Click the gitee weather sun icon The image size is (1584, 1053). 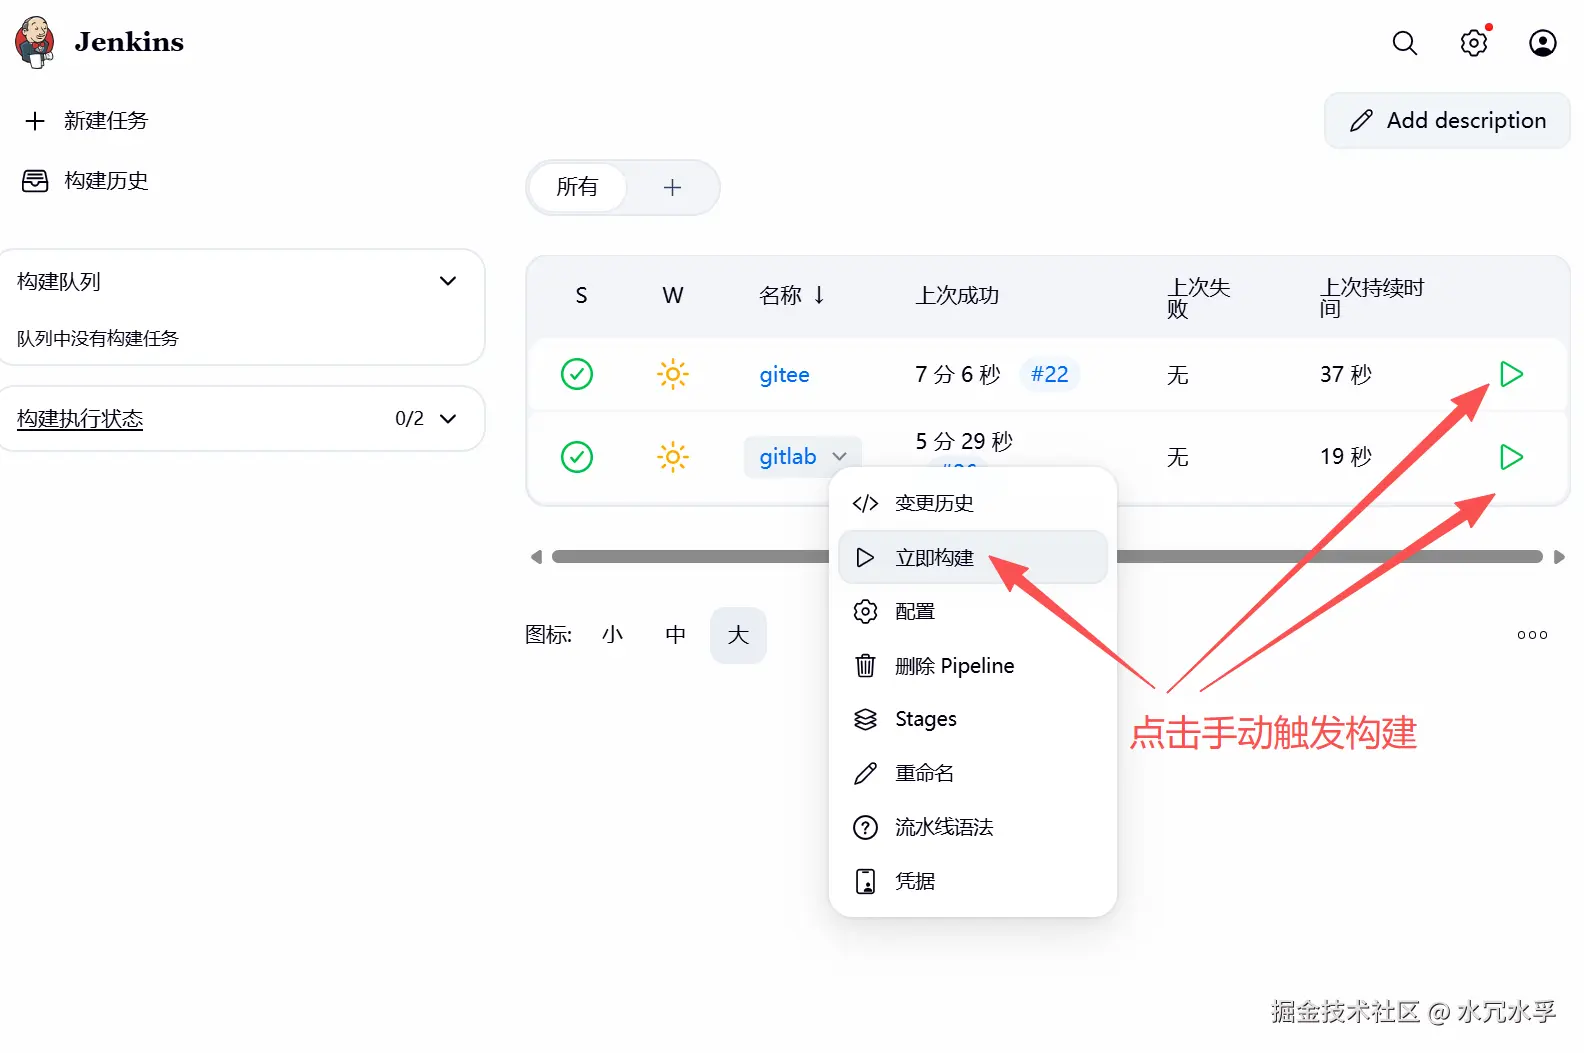(673, 374)
